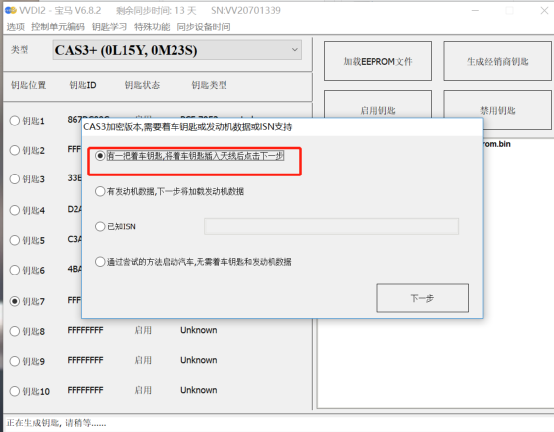Open the 钥匙学习 menu

point(109,27)
